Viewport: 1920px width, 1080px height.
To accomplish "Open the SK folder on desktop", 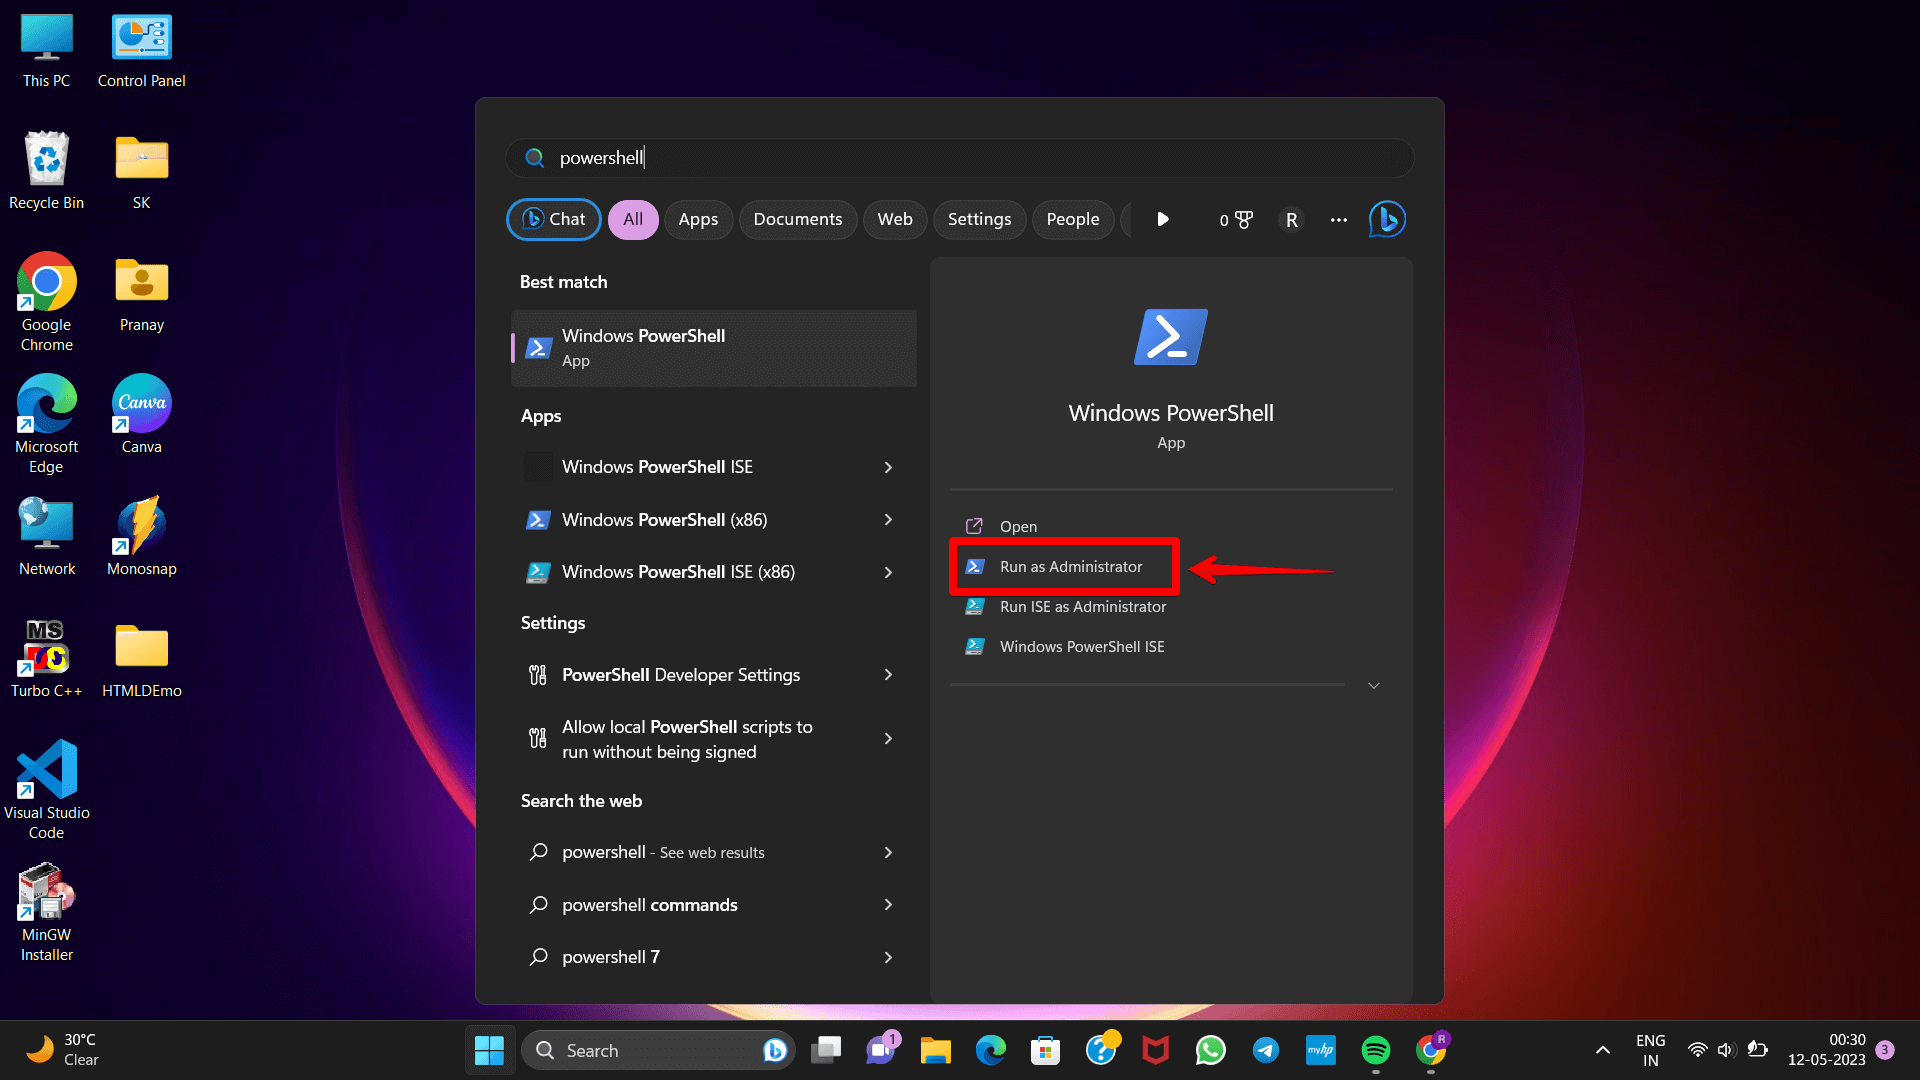I will coord(141,172).
